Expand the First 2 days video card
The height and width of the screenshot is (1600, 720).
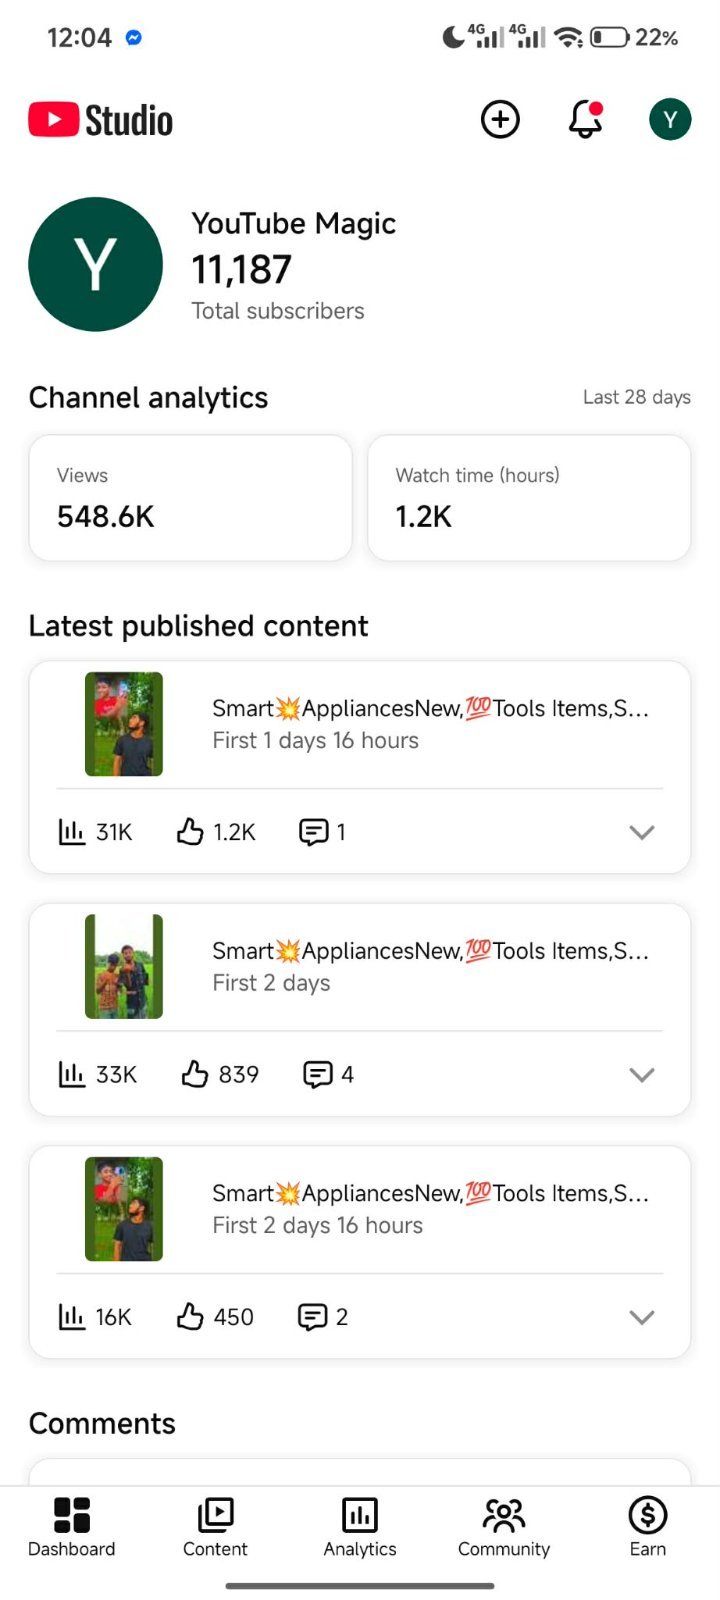coord(642,1075)
